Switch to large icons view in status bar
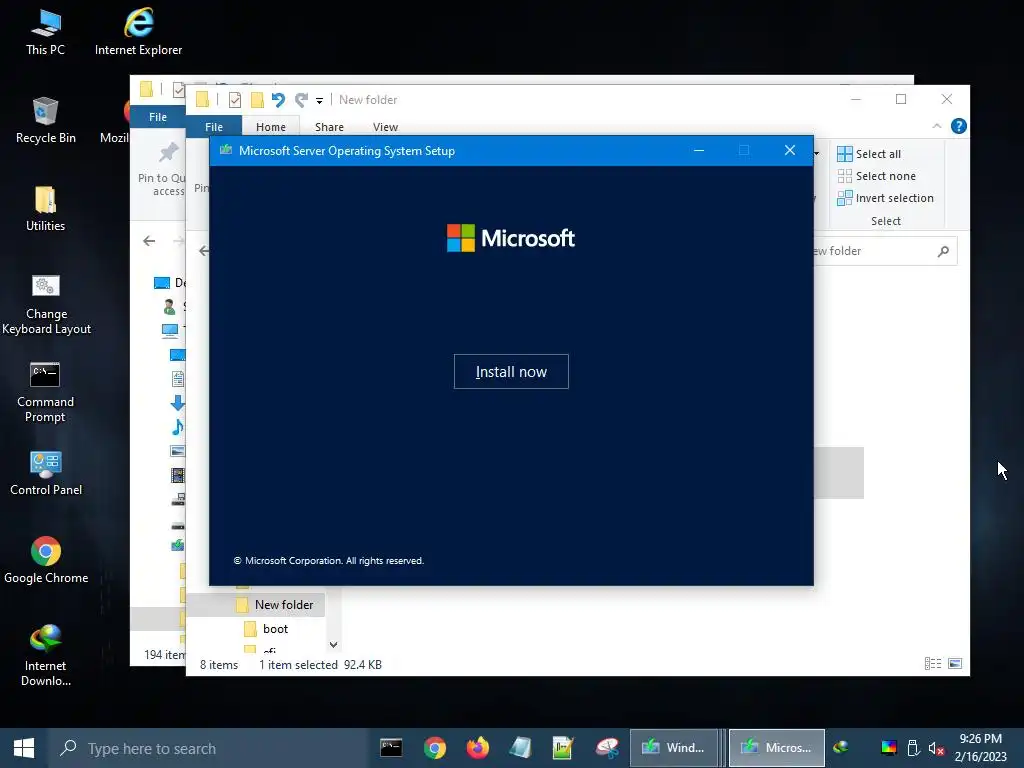Viewport: 1024px width, 768px height. point(955,664)
